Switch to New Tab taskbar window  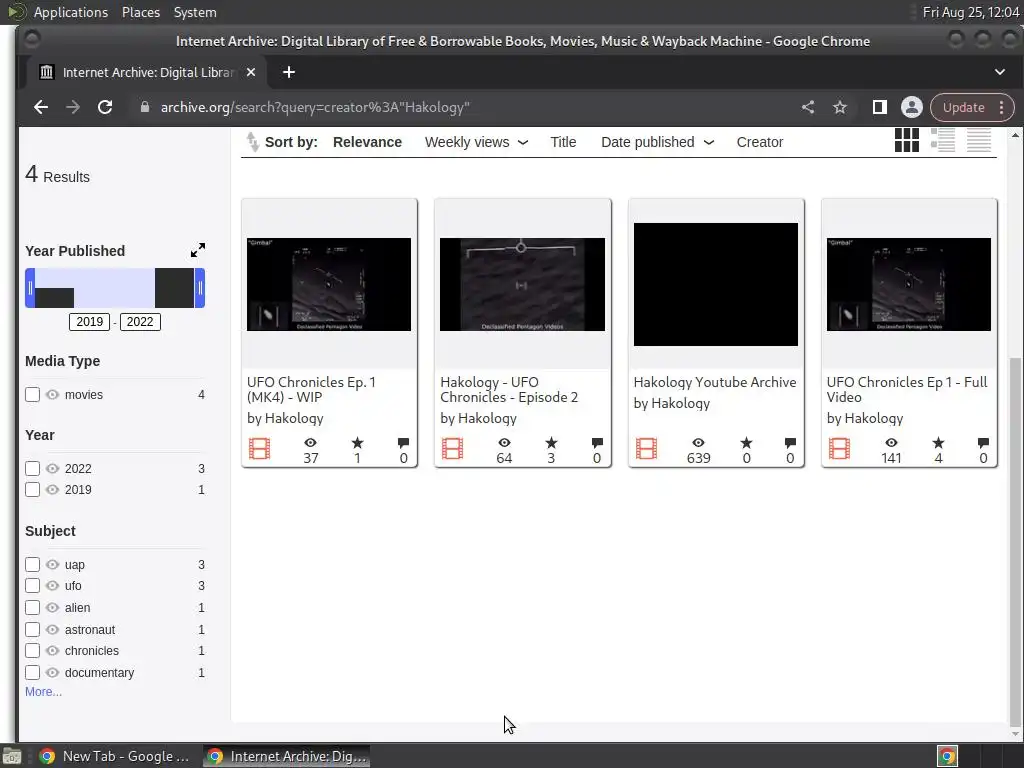[114, 756]
